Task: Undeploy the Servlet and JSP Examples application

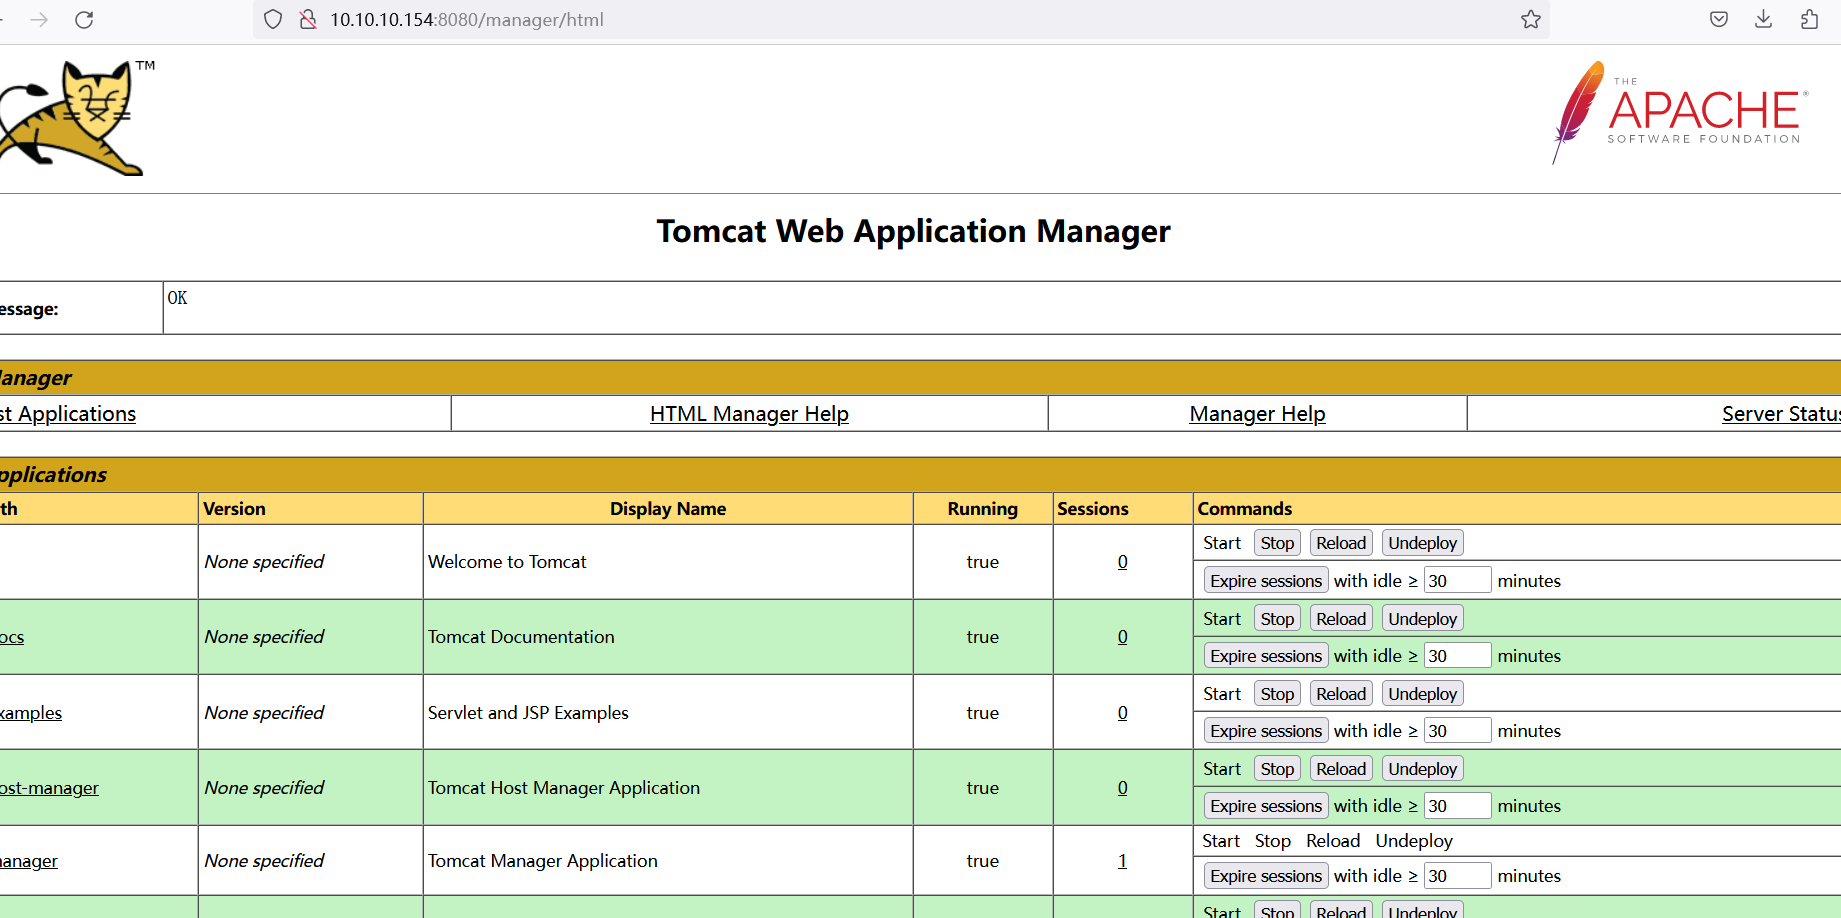Action: pos(1422,694)
